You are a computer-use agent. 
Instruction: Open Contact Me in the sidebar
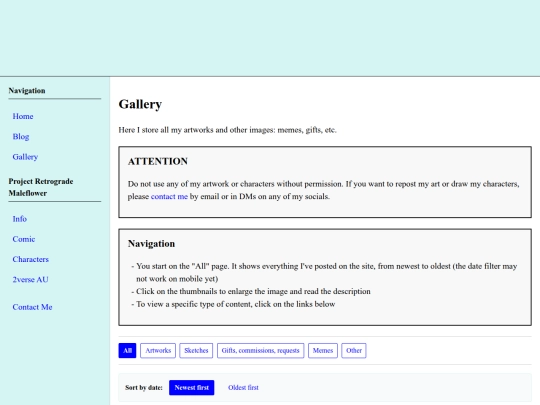click(32, 307)
